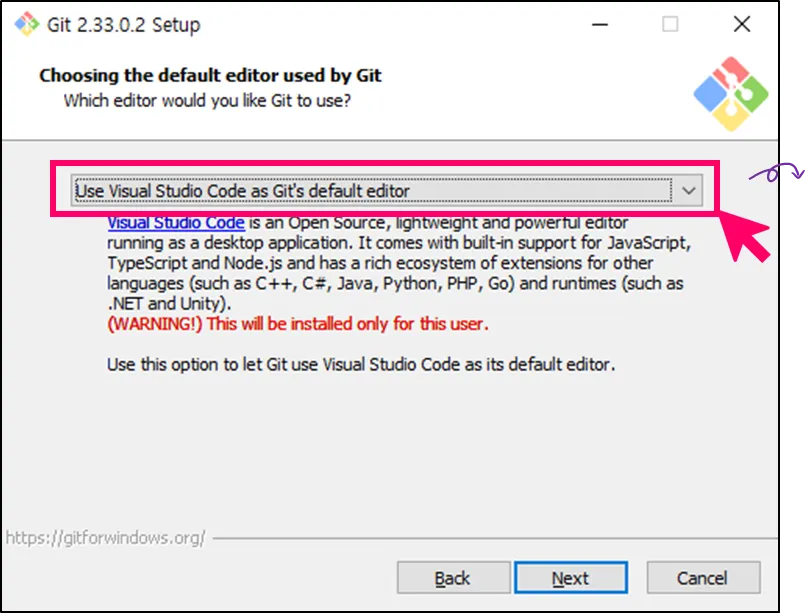Proceed with the Next button
809x613 pixels.
click(x=571, y=578)
